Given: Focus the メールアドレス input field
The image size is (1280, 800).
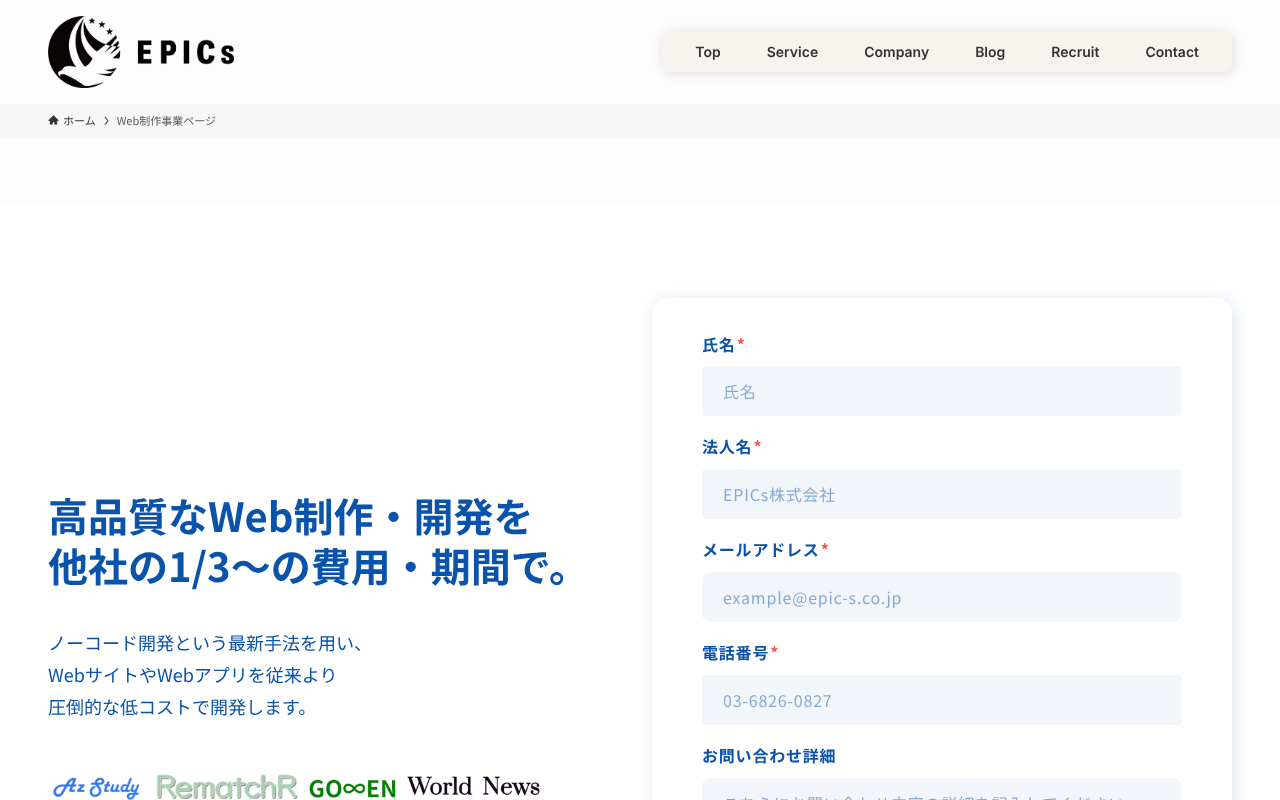Looking at the screenshot, I should [942, 597].
